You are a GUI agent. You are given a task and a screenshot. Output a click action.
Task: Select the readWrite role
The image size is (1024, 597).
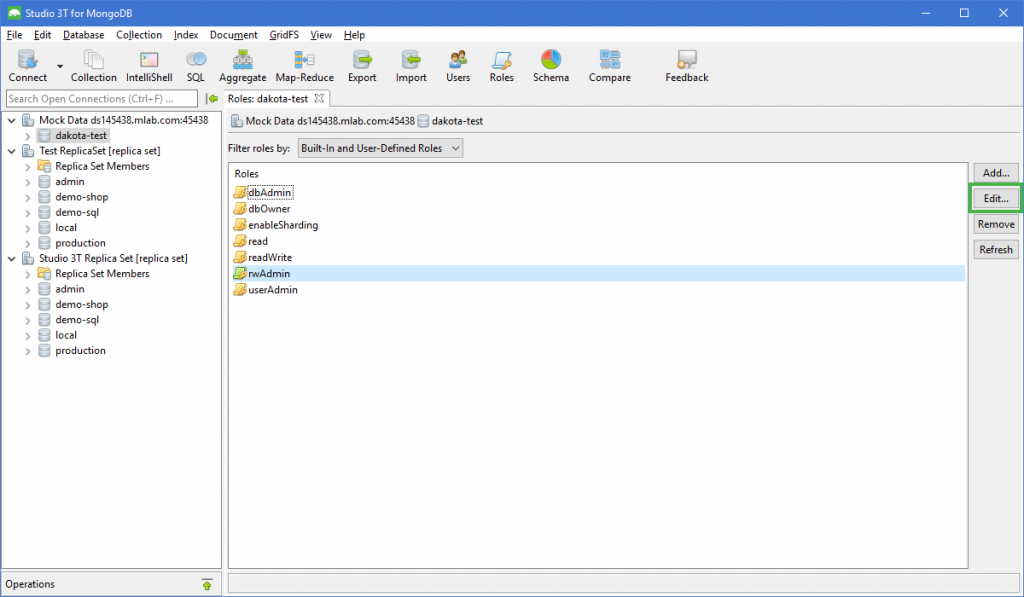[270, 257]
